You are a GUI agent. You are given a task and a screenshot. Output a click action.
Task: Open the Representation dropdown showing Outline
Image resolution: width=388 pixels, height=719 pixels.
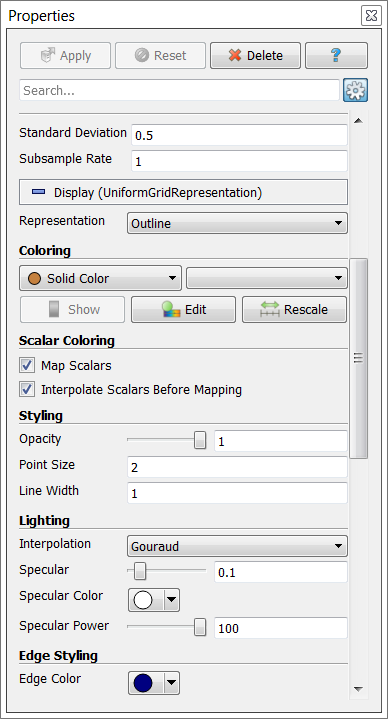[237, 223]
